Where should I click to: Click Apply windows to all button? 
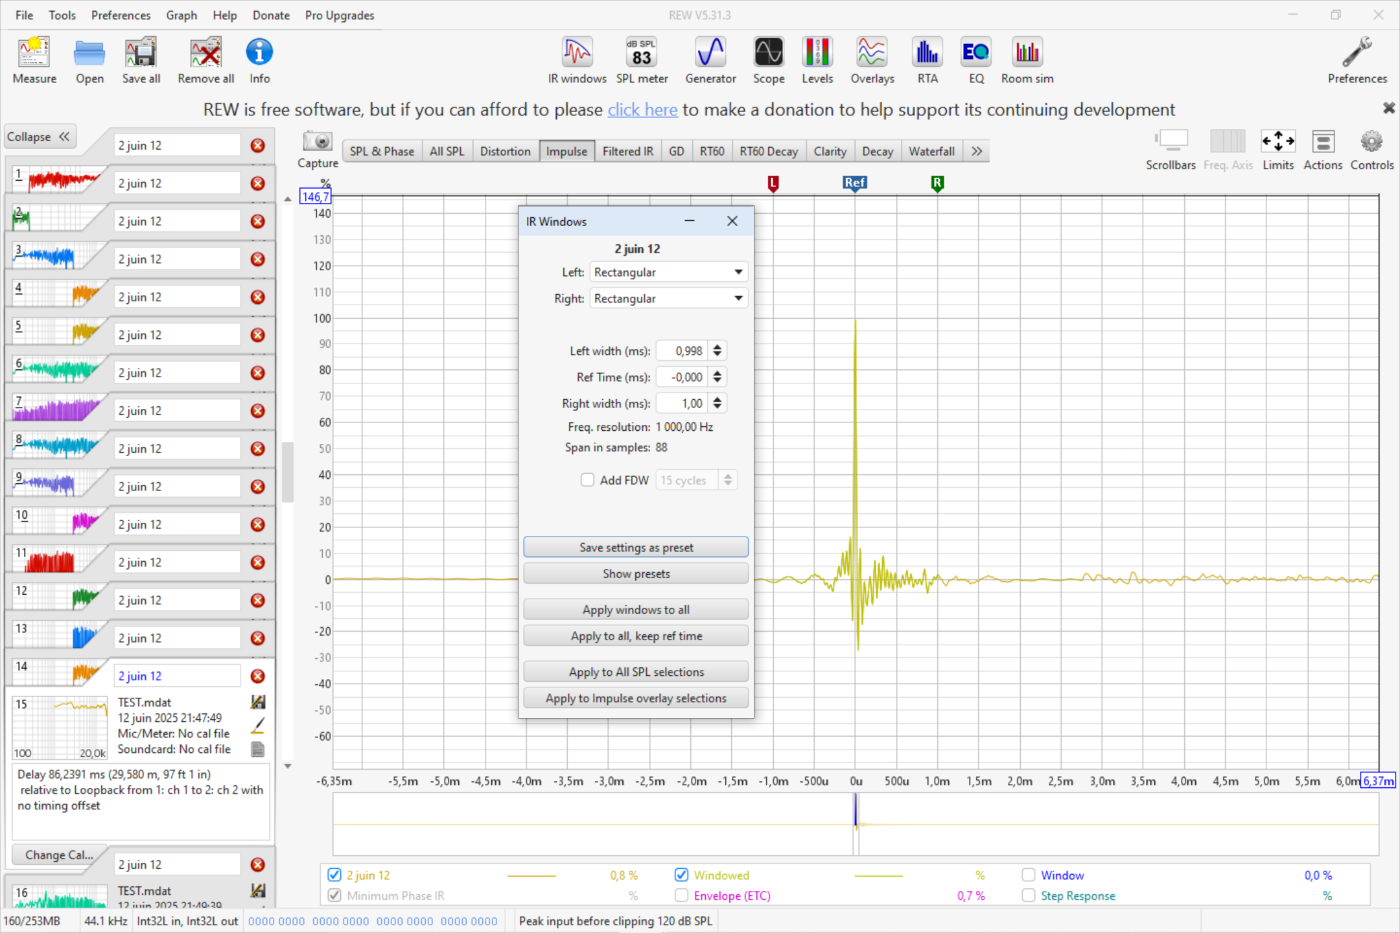pos(636,610)
